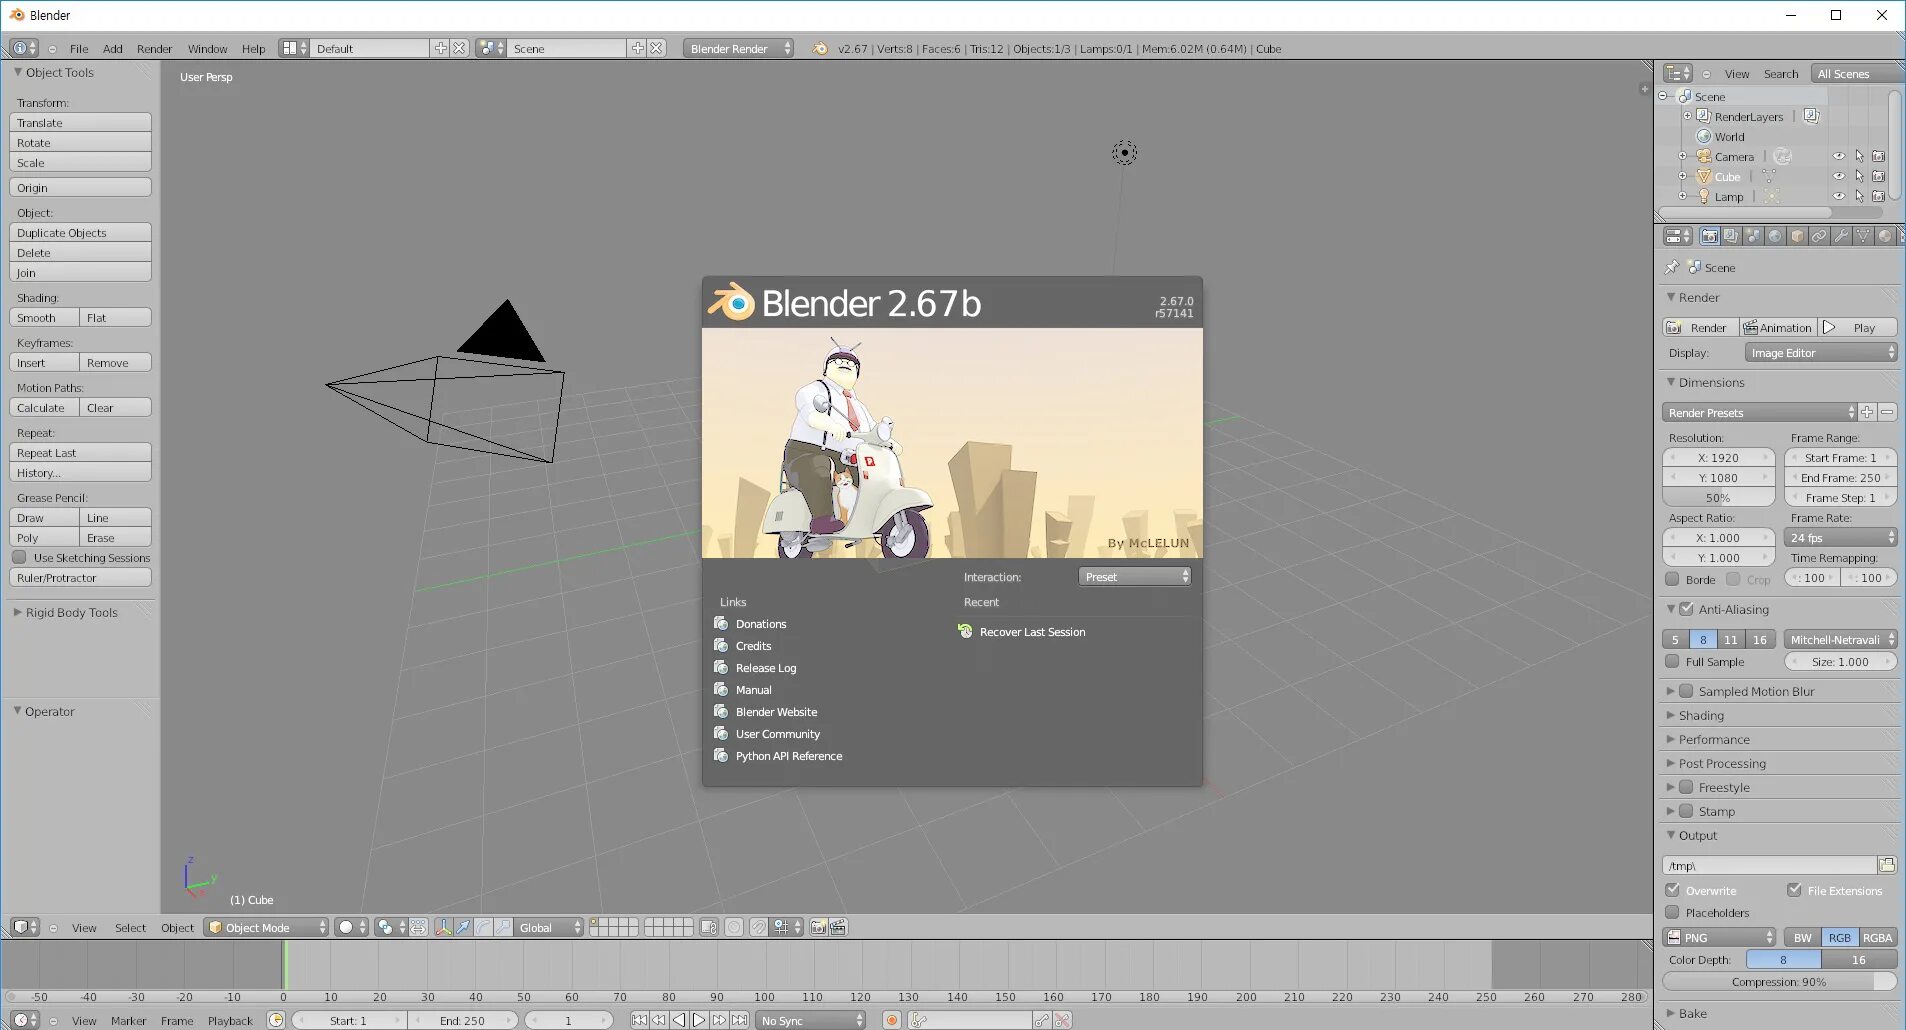1906x1030 pixels.
Task: Enable the Full Sample checkbox
Action: click(1672, 661)
